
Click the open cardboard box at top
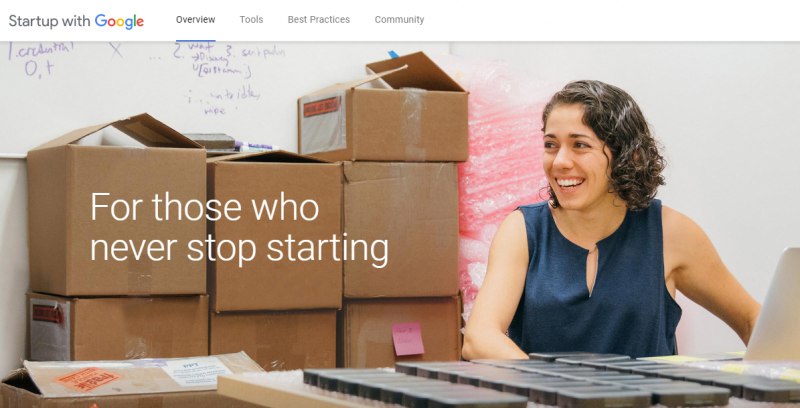click(383, 107)
